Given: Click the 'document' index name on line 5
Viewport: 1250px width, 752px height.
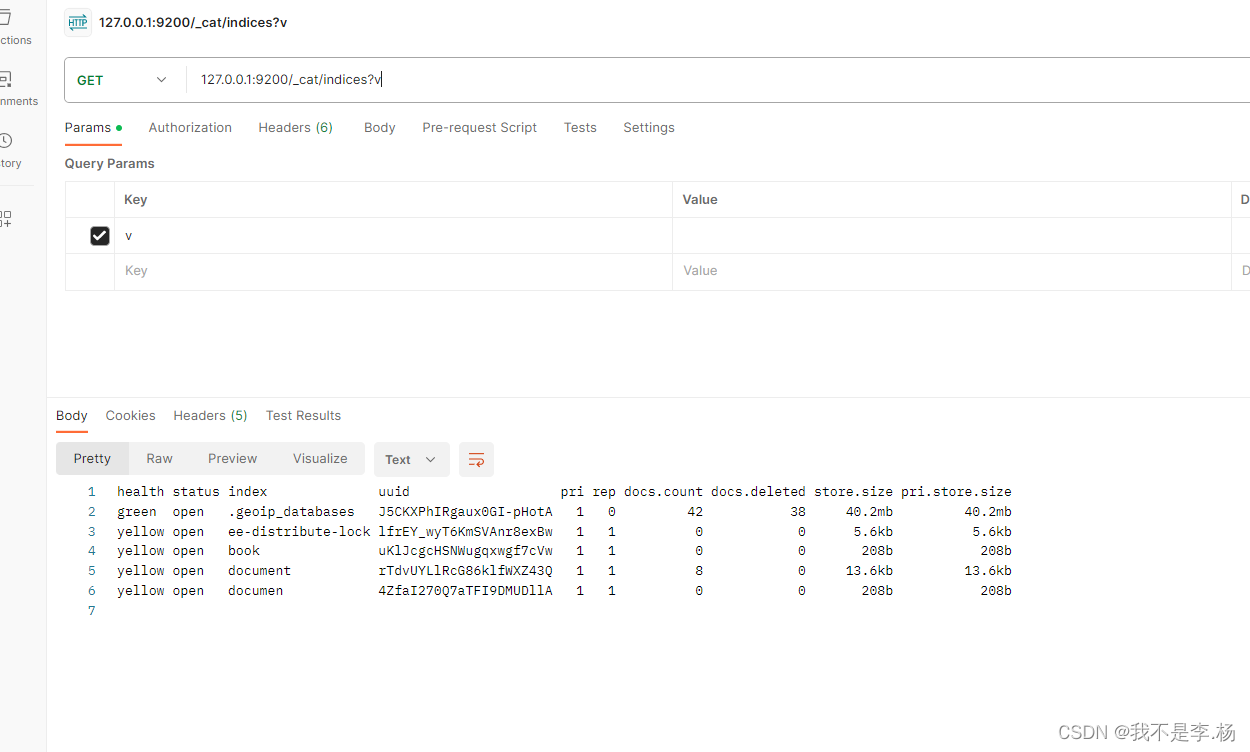Looking at the screenshot, I should (260, 571).
